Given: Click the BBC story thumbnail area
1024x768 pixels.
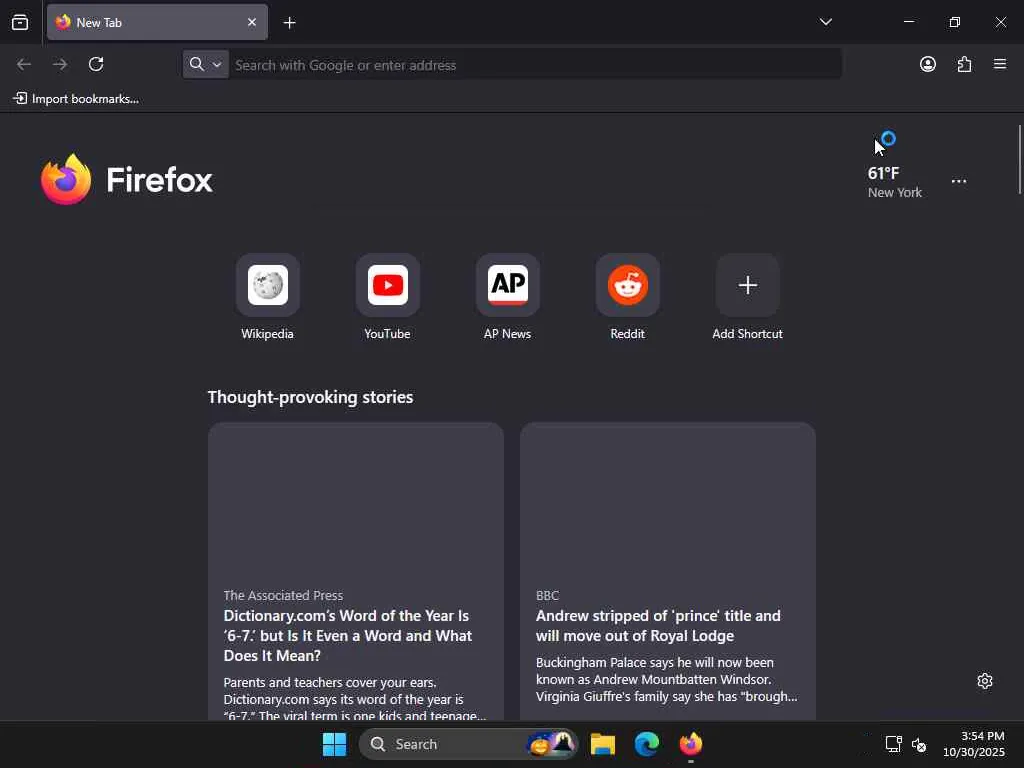Looking at the screenshot, I should pyautogui.click(x=667, y=500).
